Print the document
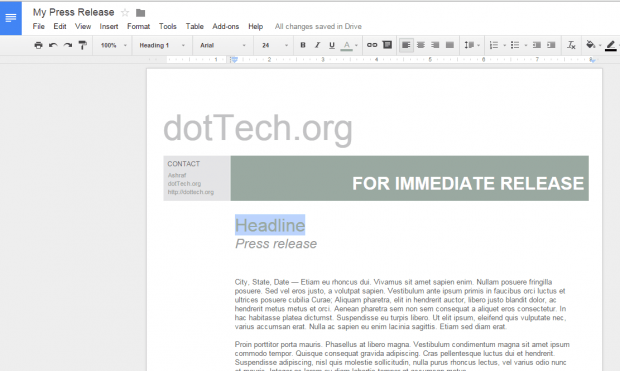 (38, 45)
